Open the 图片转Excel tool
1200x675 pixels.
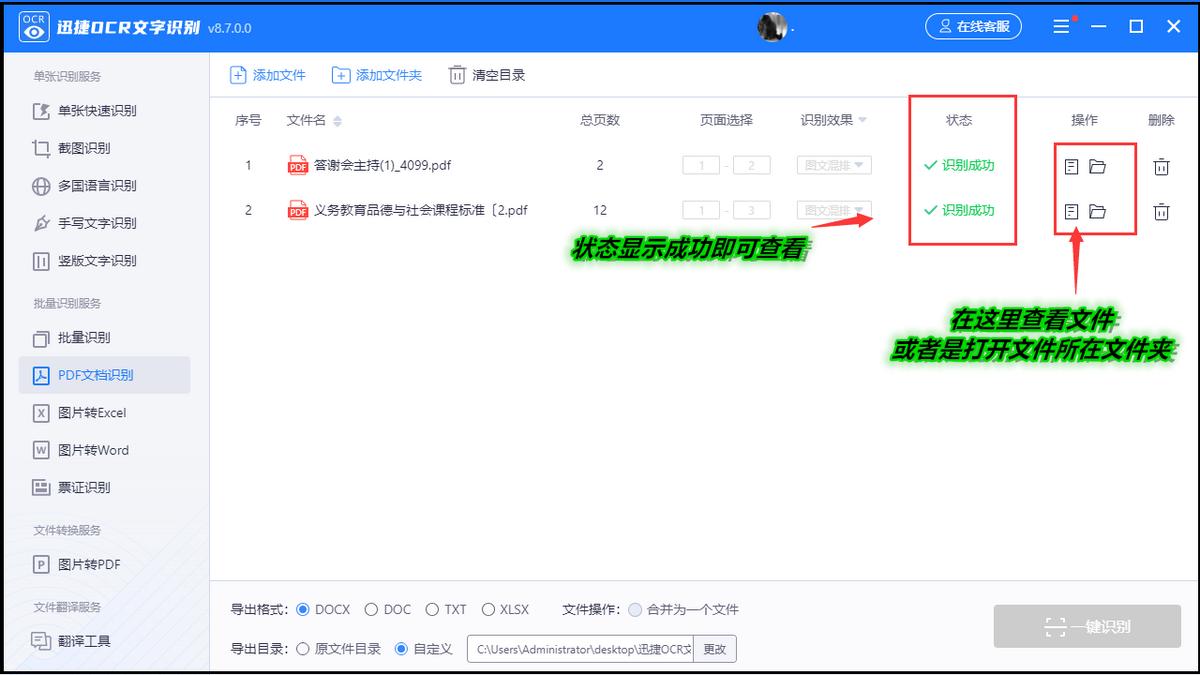click(94, 413)
